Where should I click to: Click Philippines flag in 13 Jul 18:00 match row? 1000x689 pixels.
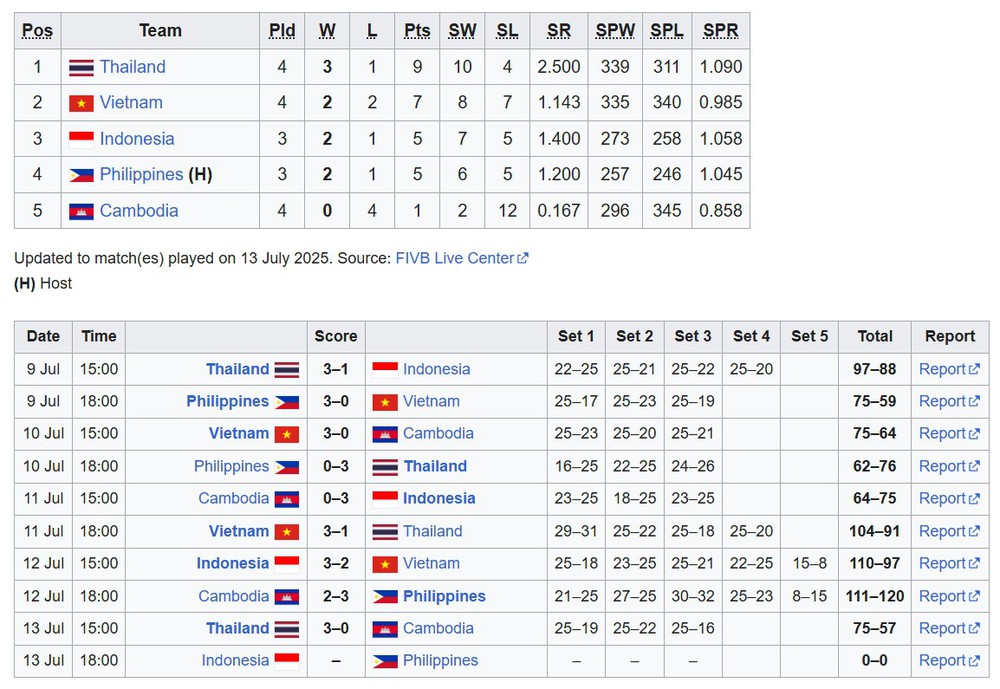pos(385,661)
